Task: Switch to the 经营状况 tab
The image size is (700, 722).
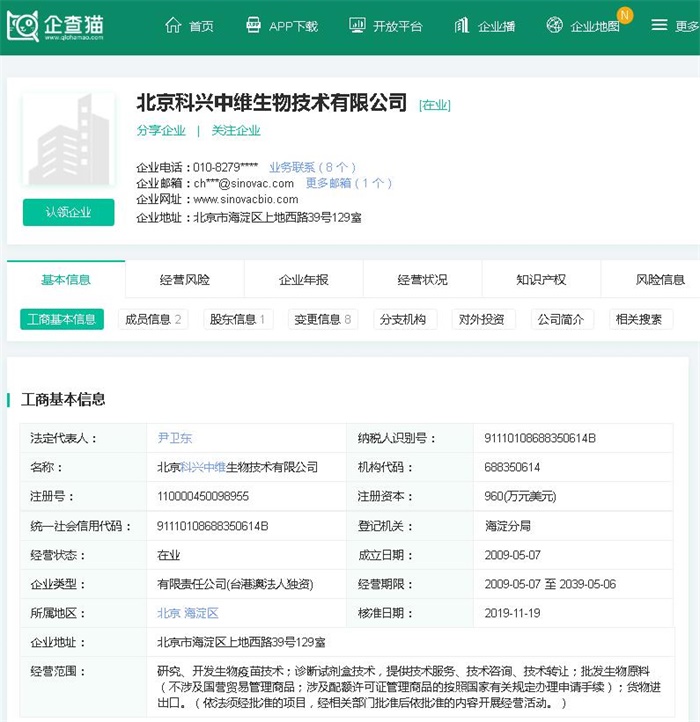Action: coord(422,279)
